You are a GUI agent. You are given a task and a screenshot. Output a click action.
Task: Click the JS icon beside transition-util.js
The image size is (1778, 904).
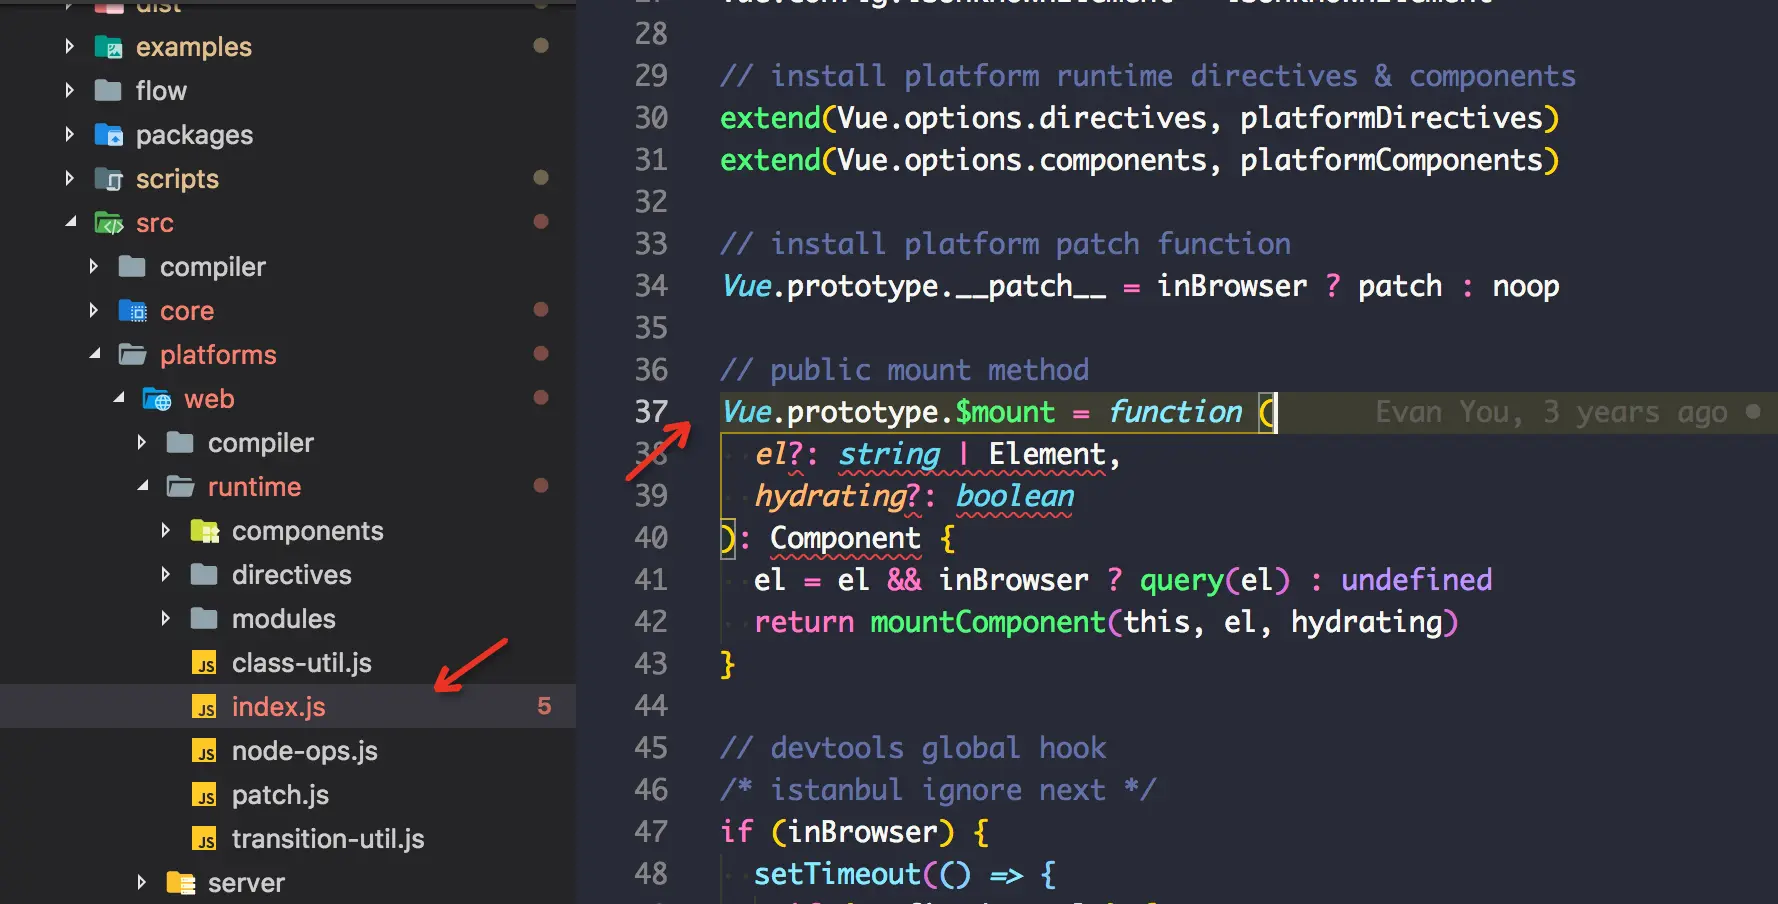[x=204, y=839]
